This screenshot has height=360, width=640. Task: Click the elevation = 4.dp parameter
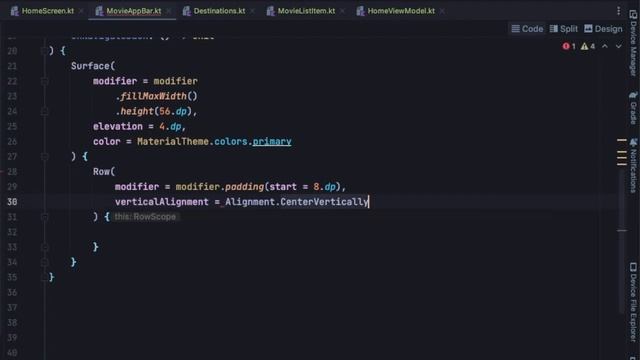(138, 127)
